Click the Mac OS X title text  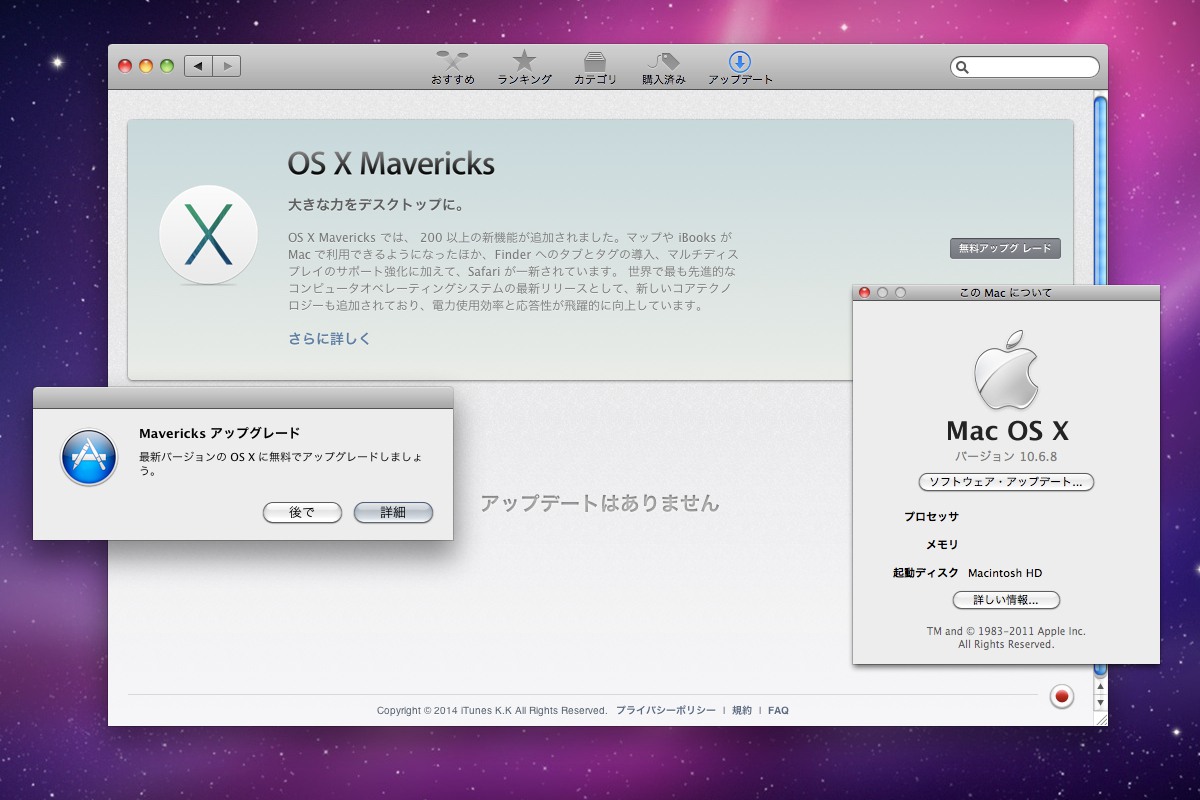point(1007,431)
